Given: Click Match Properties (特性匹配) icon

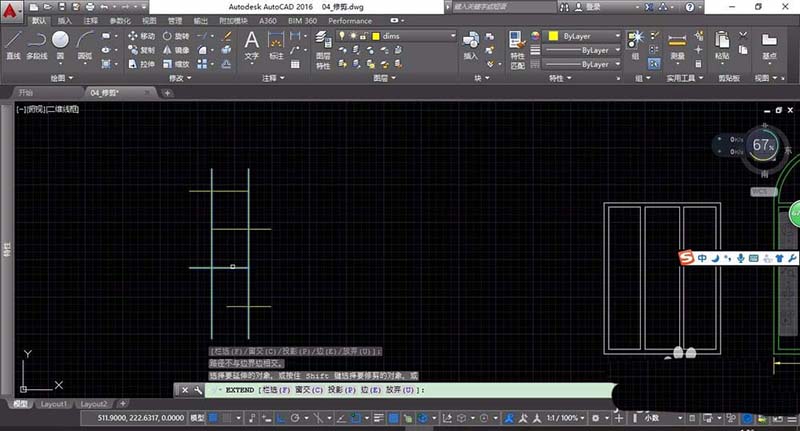Looking at the screenshot, I should click(517, 44).
